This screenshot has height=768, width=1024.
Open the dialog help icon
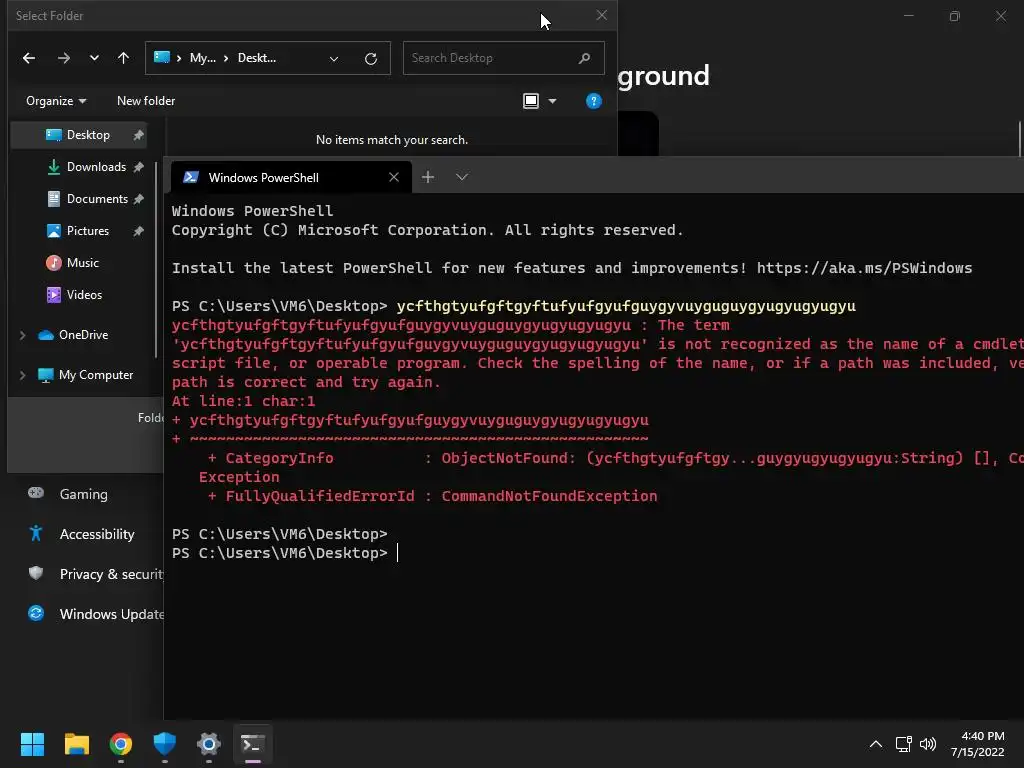(x=594, y=101)
